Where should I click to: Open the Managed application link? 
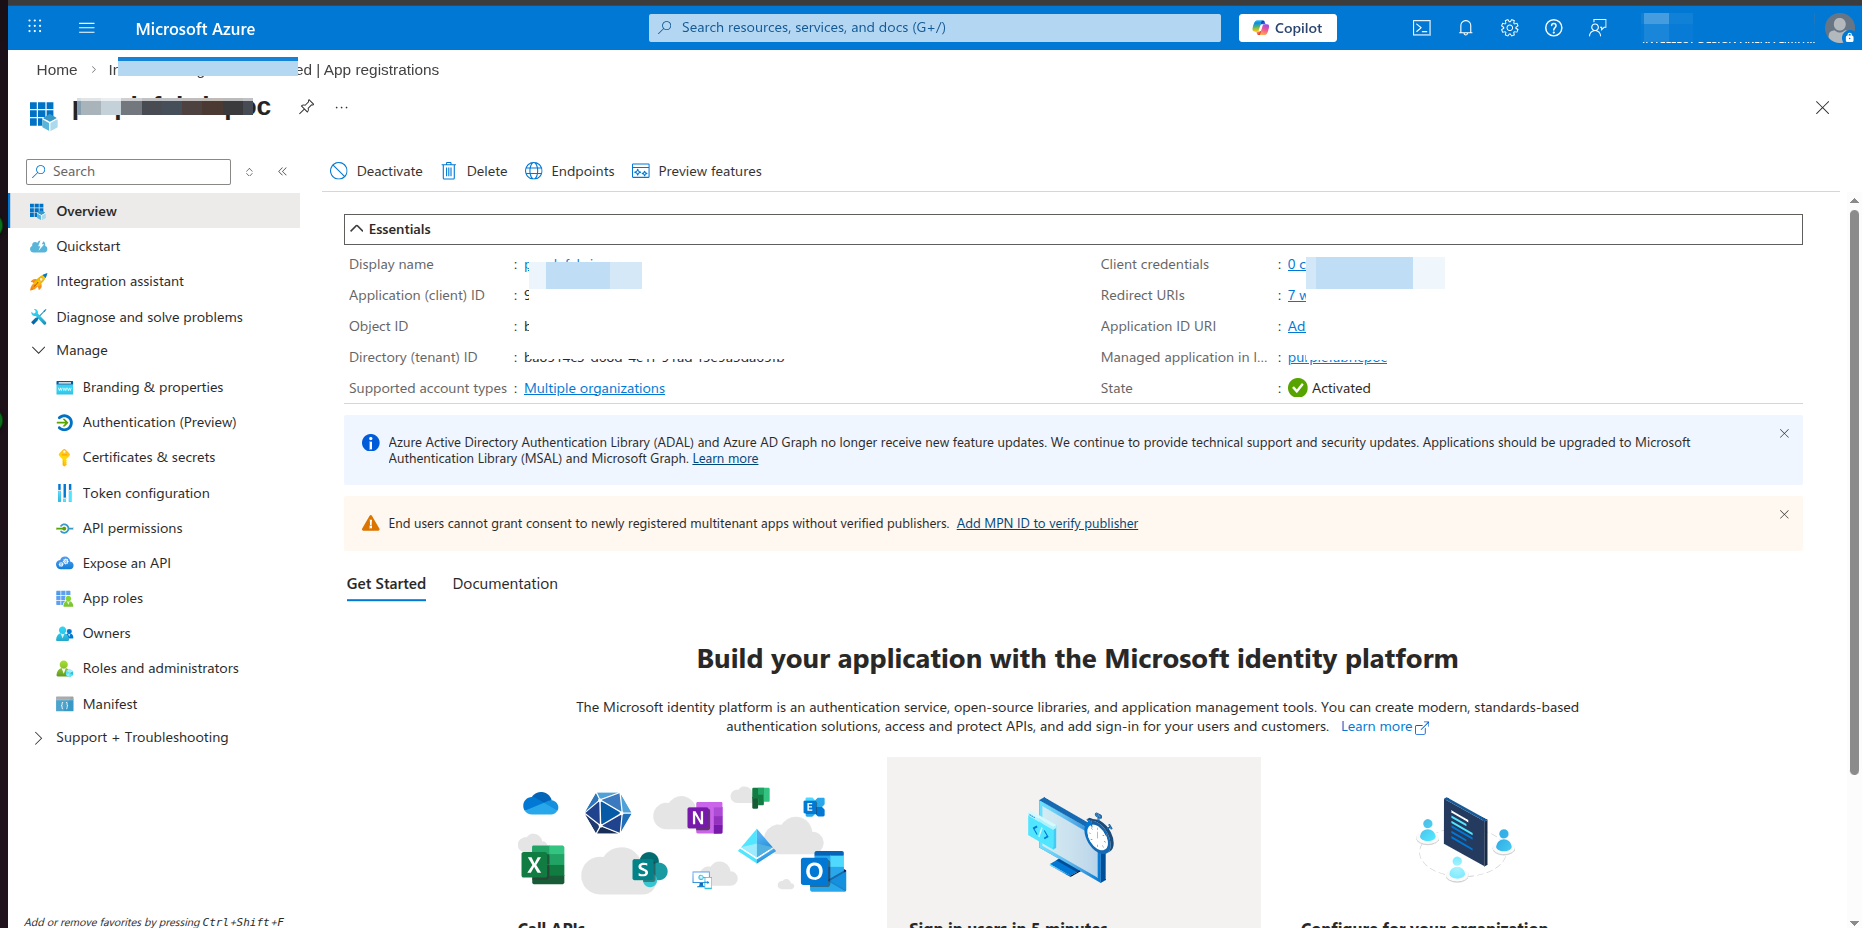pos(1337,357)
